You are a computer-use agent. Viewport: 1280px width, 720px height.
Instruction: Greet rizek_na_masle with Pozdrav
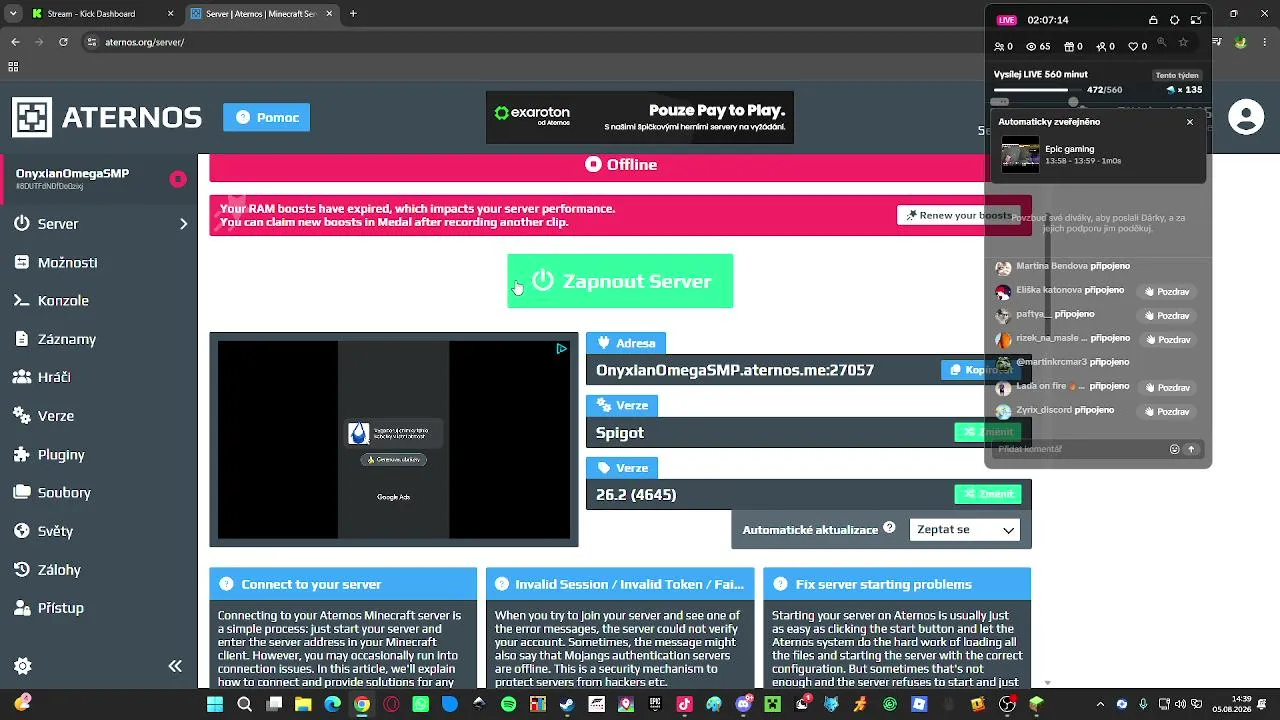(x=1167, y=340)
